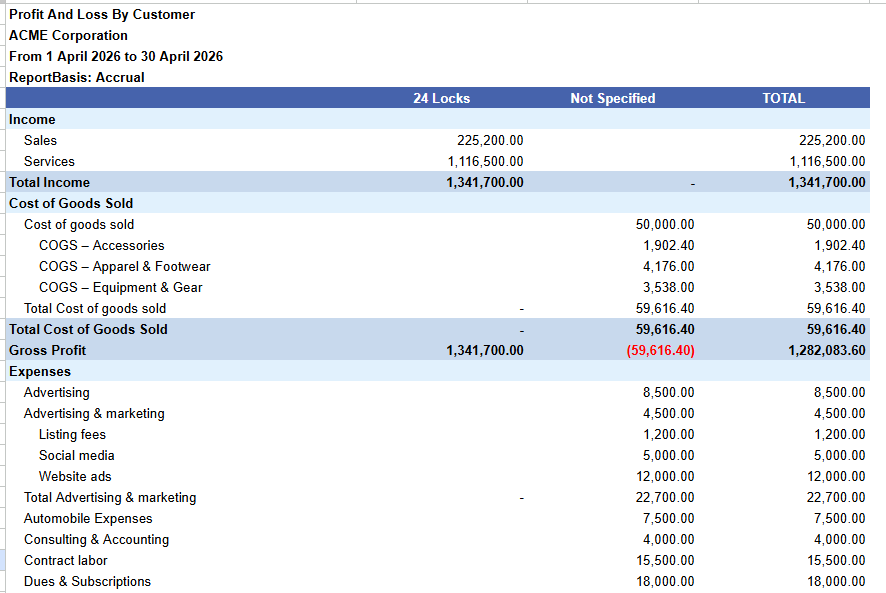
Task: Select the bold 'Total Cost of Goods Sold' label
Action: [x=88, y=329]
